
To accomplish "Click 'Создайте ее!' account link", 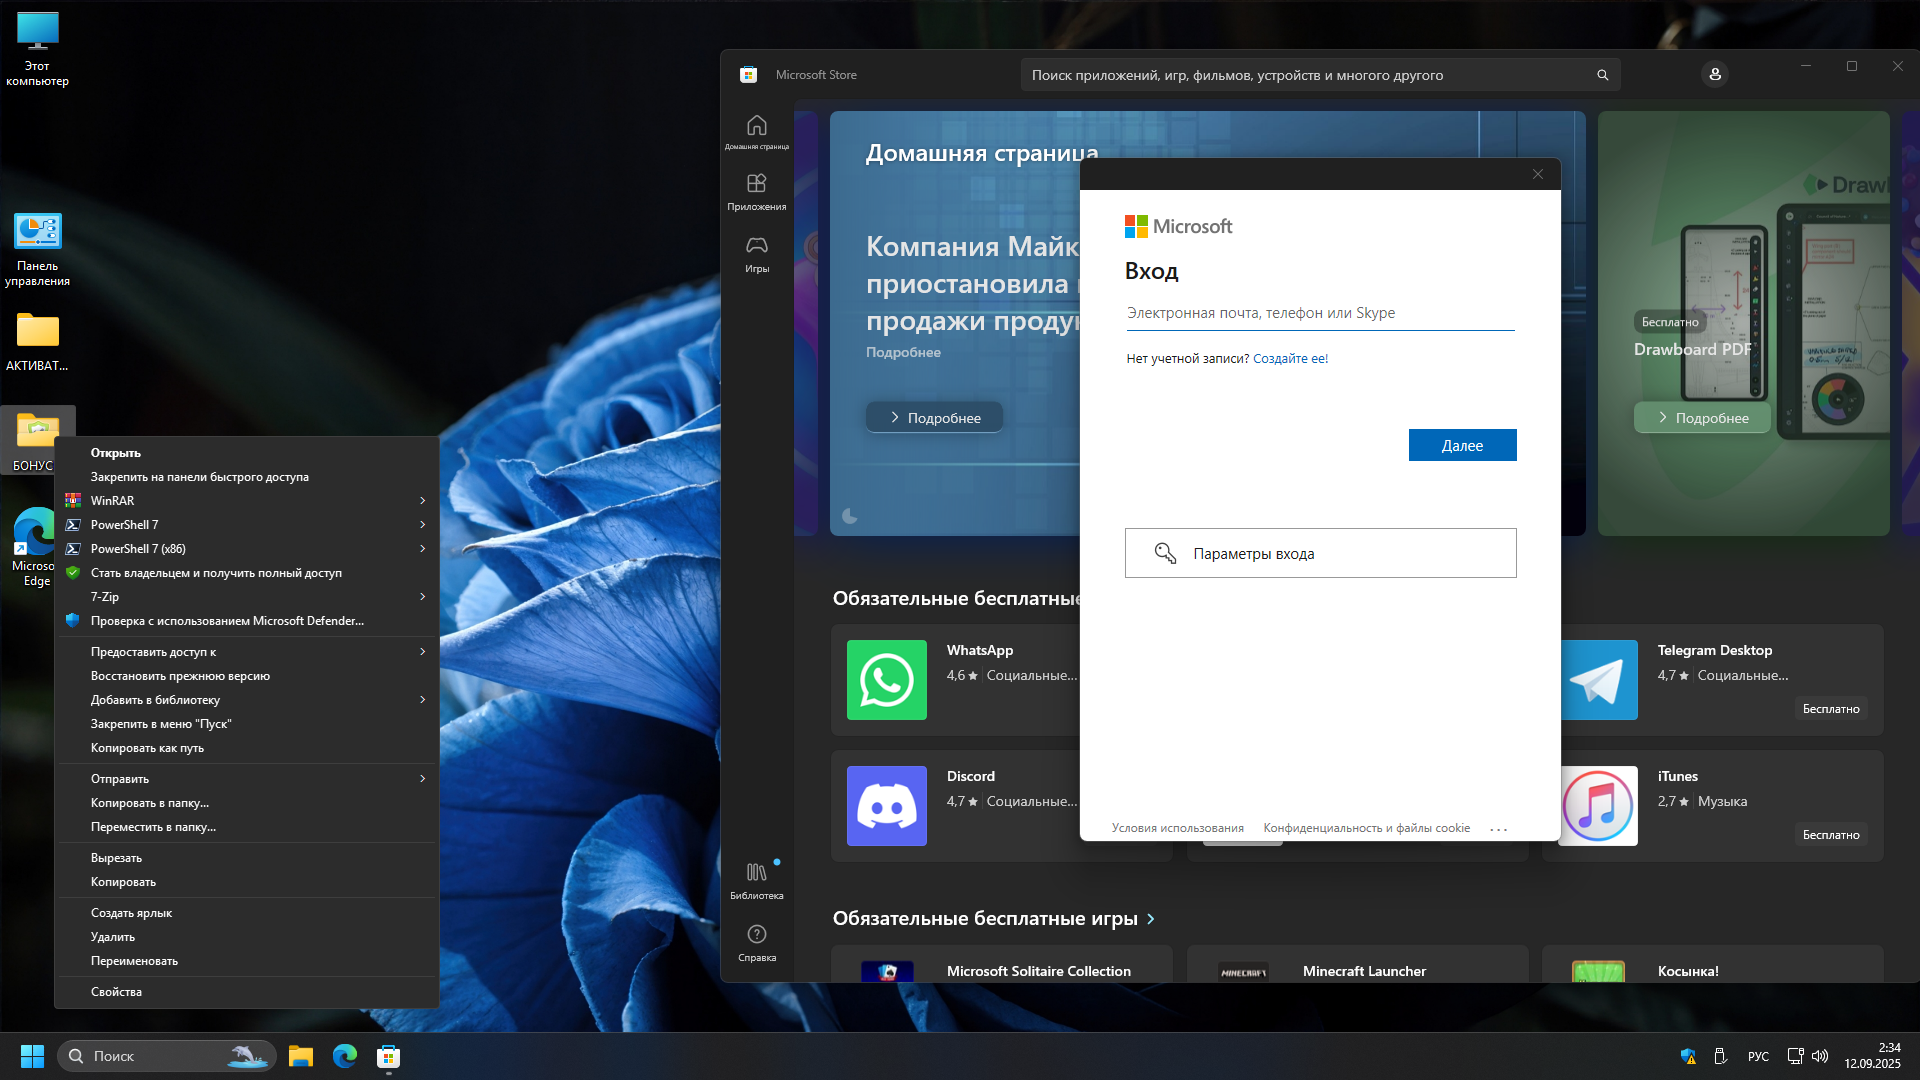I will click(x=1290, y=359).
